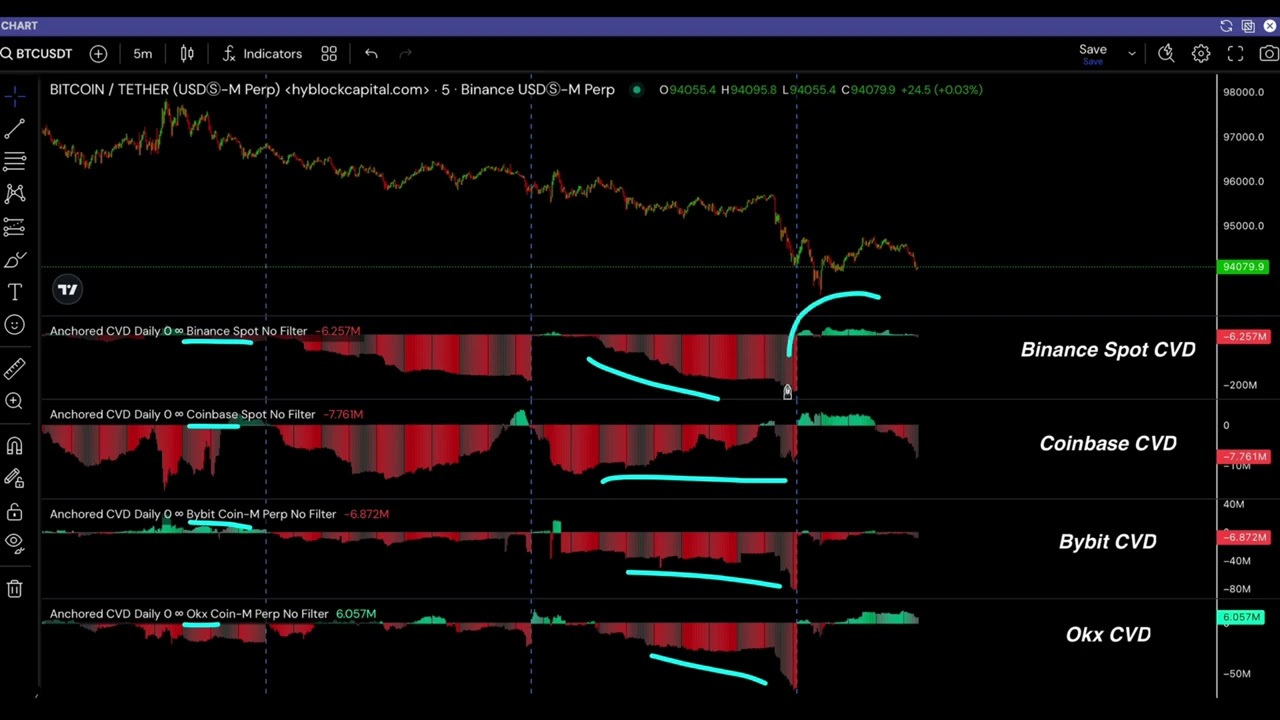The image size is (1280, 720).
Task: Open the pattern drawing tools
Action: tap(14, 194)
